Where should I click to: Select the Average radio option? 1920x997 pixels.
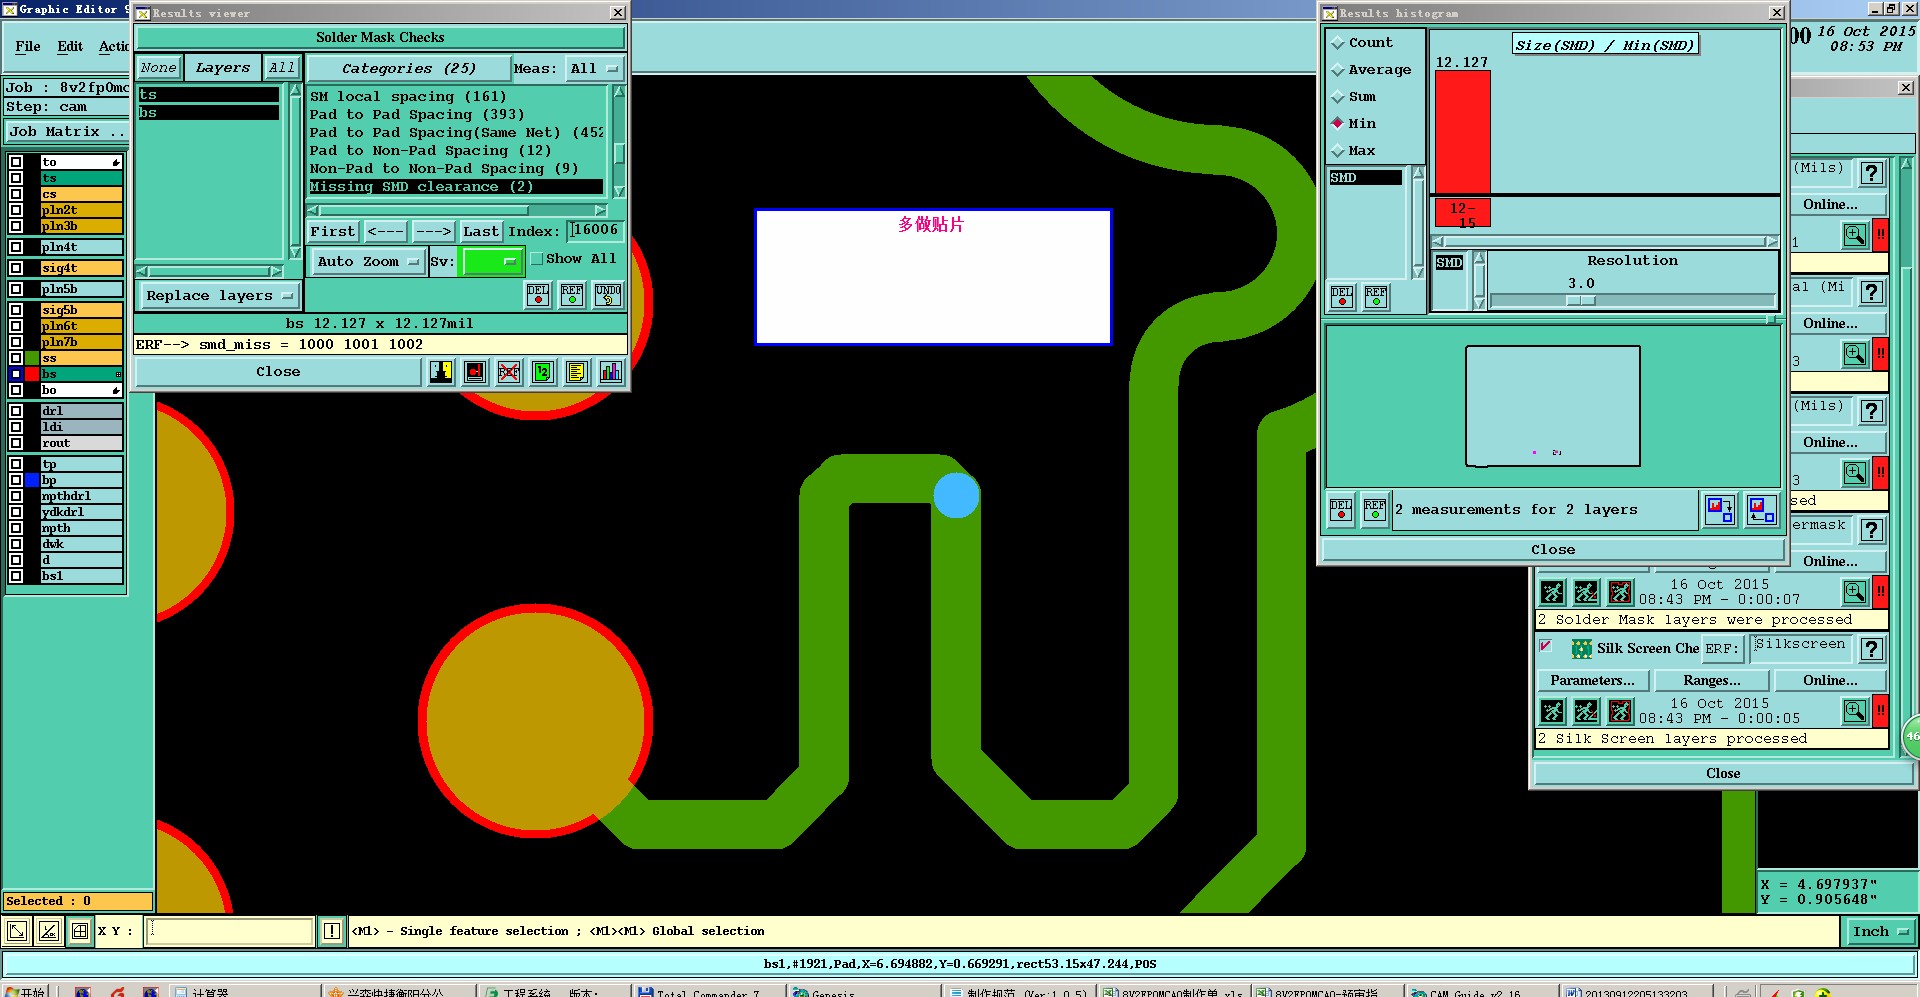coord(1338,70)
